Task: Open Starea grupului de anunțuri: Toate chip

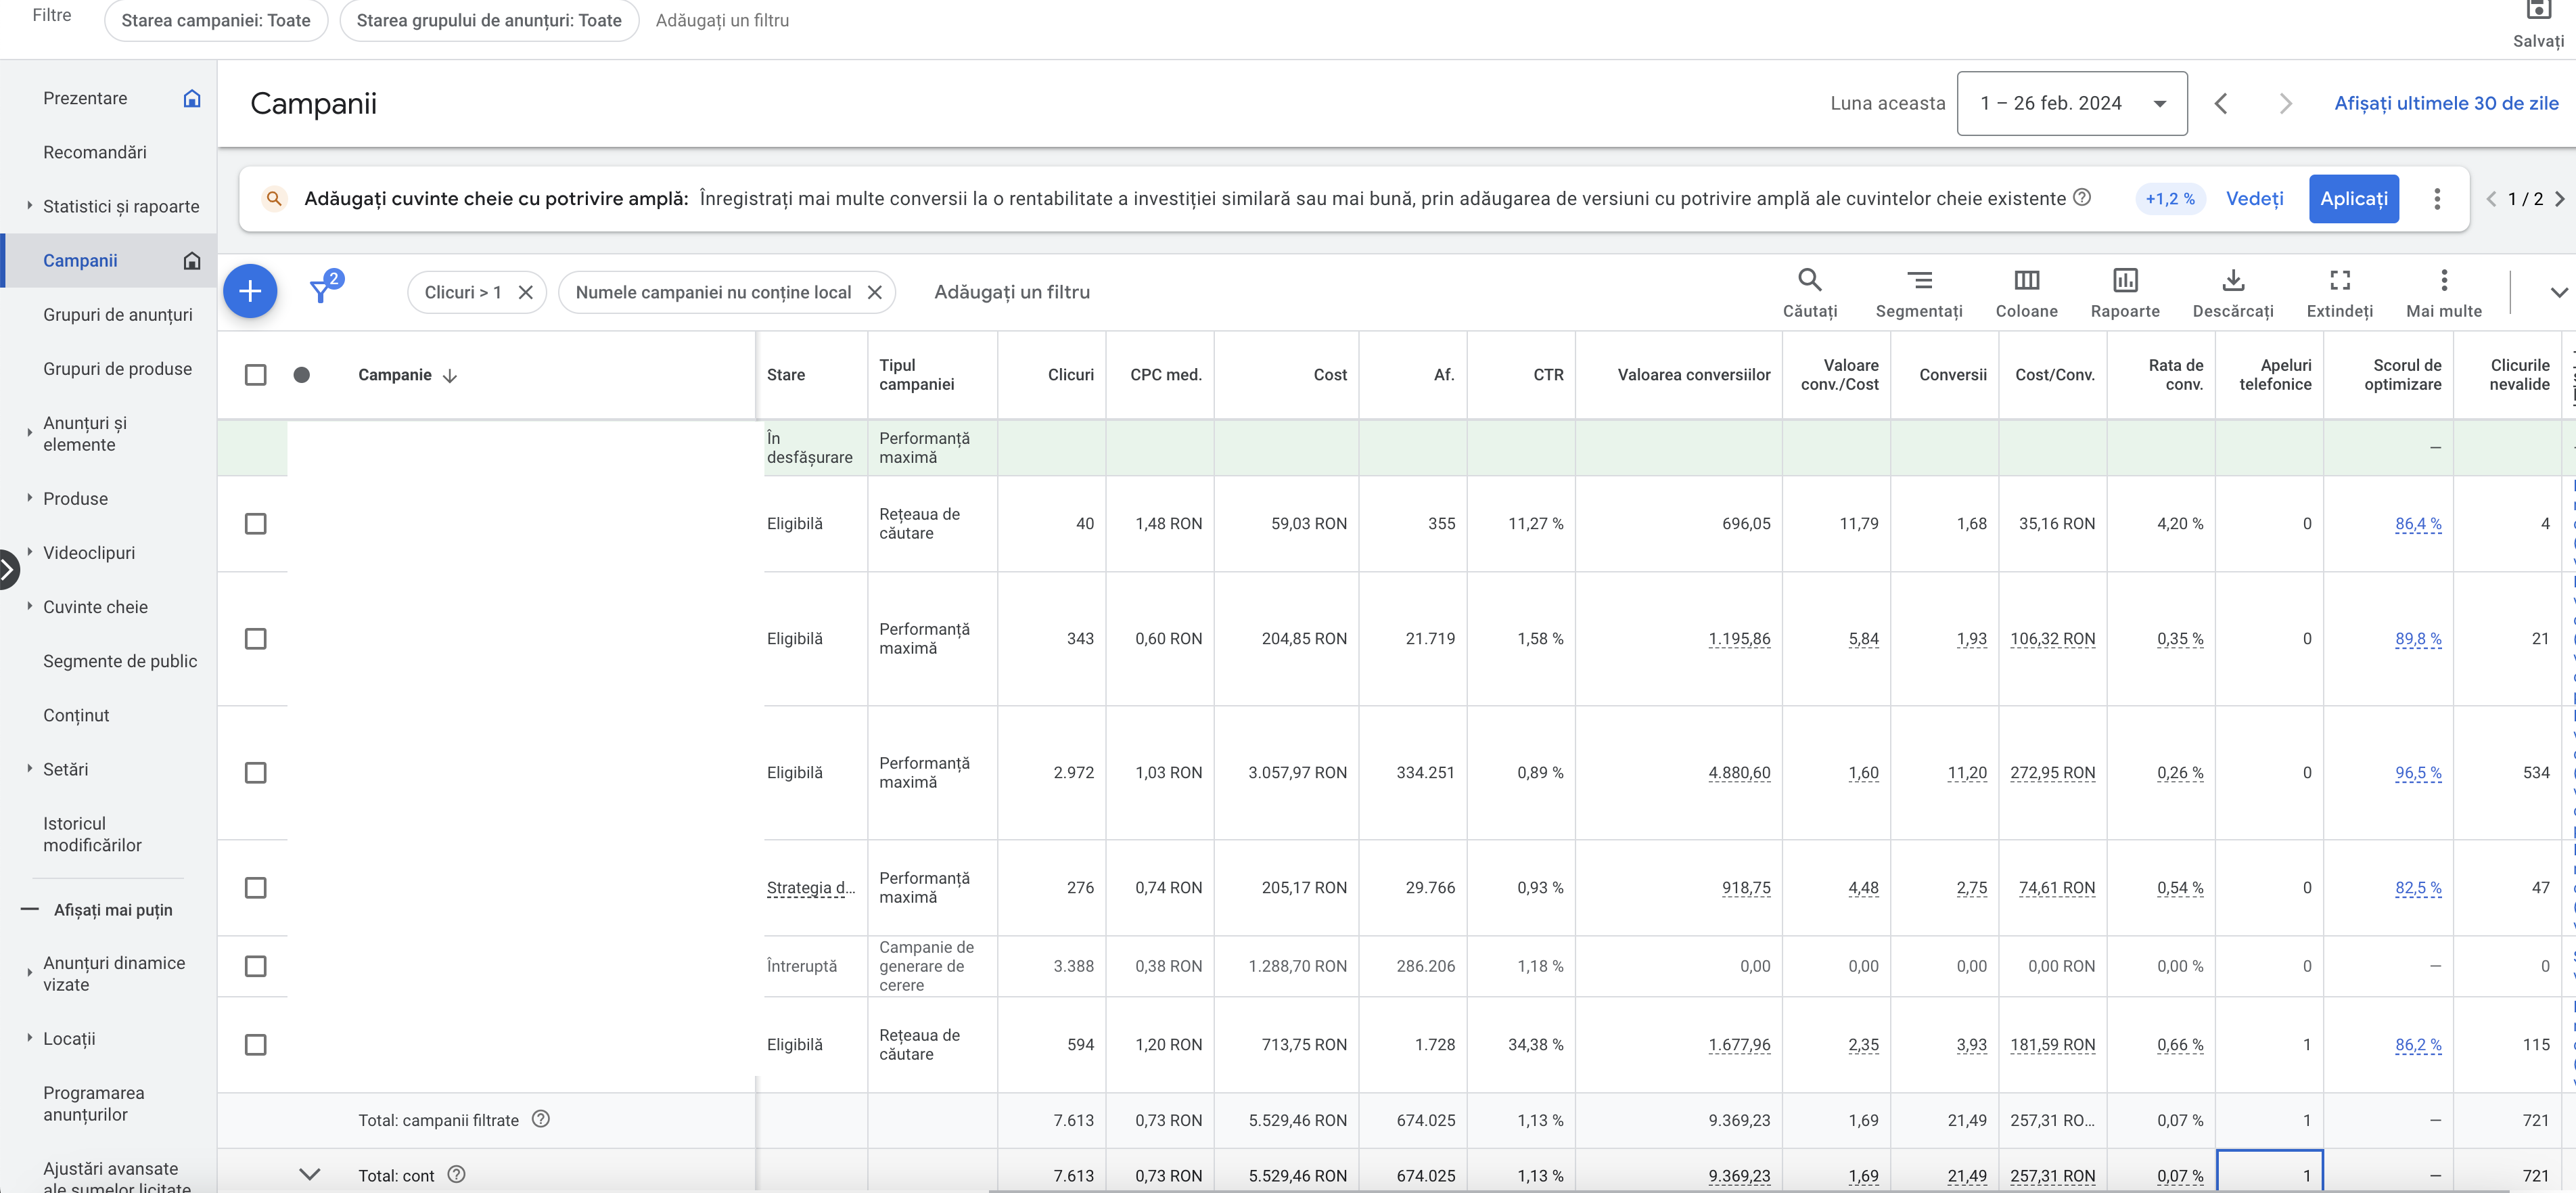Action: pos(489,20)
